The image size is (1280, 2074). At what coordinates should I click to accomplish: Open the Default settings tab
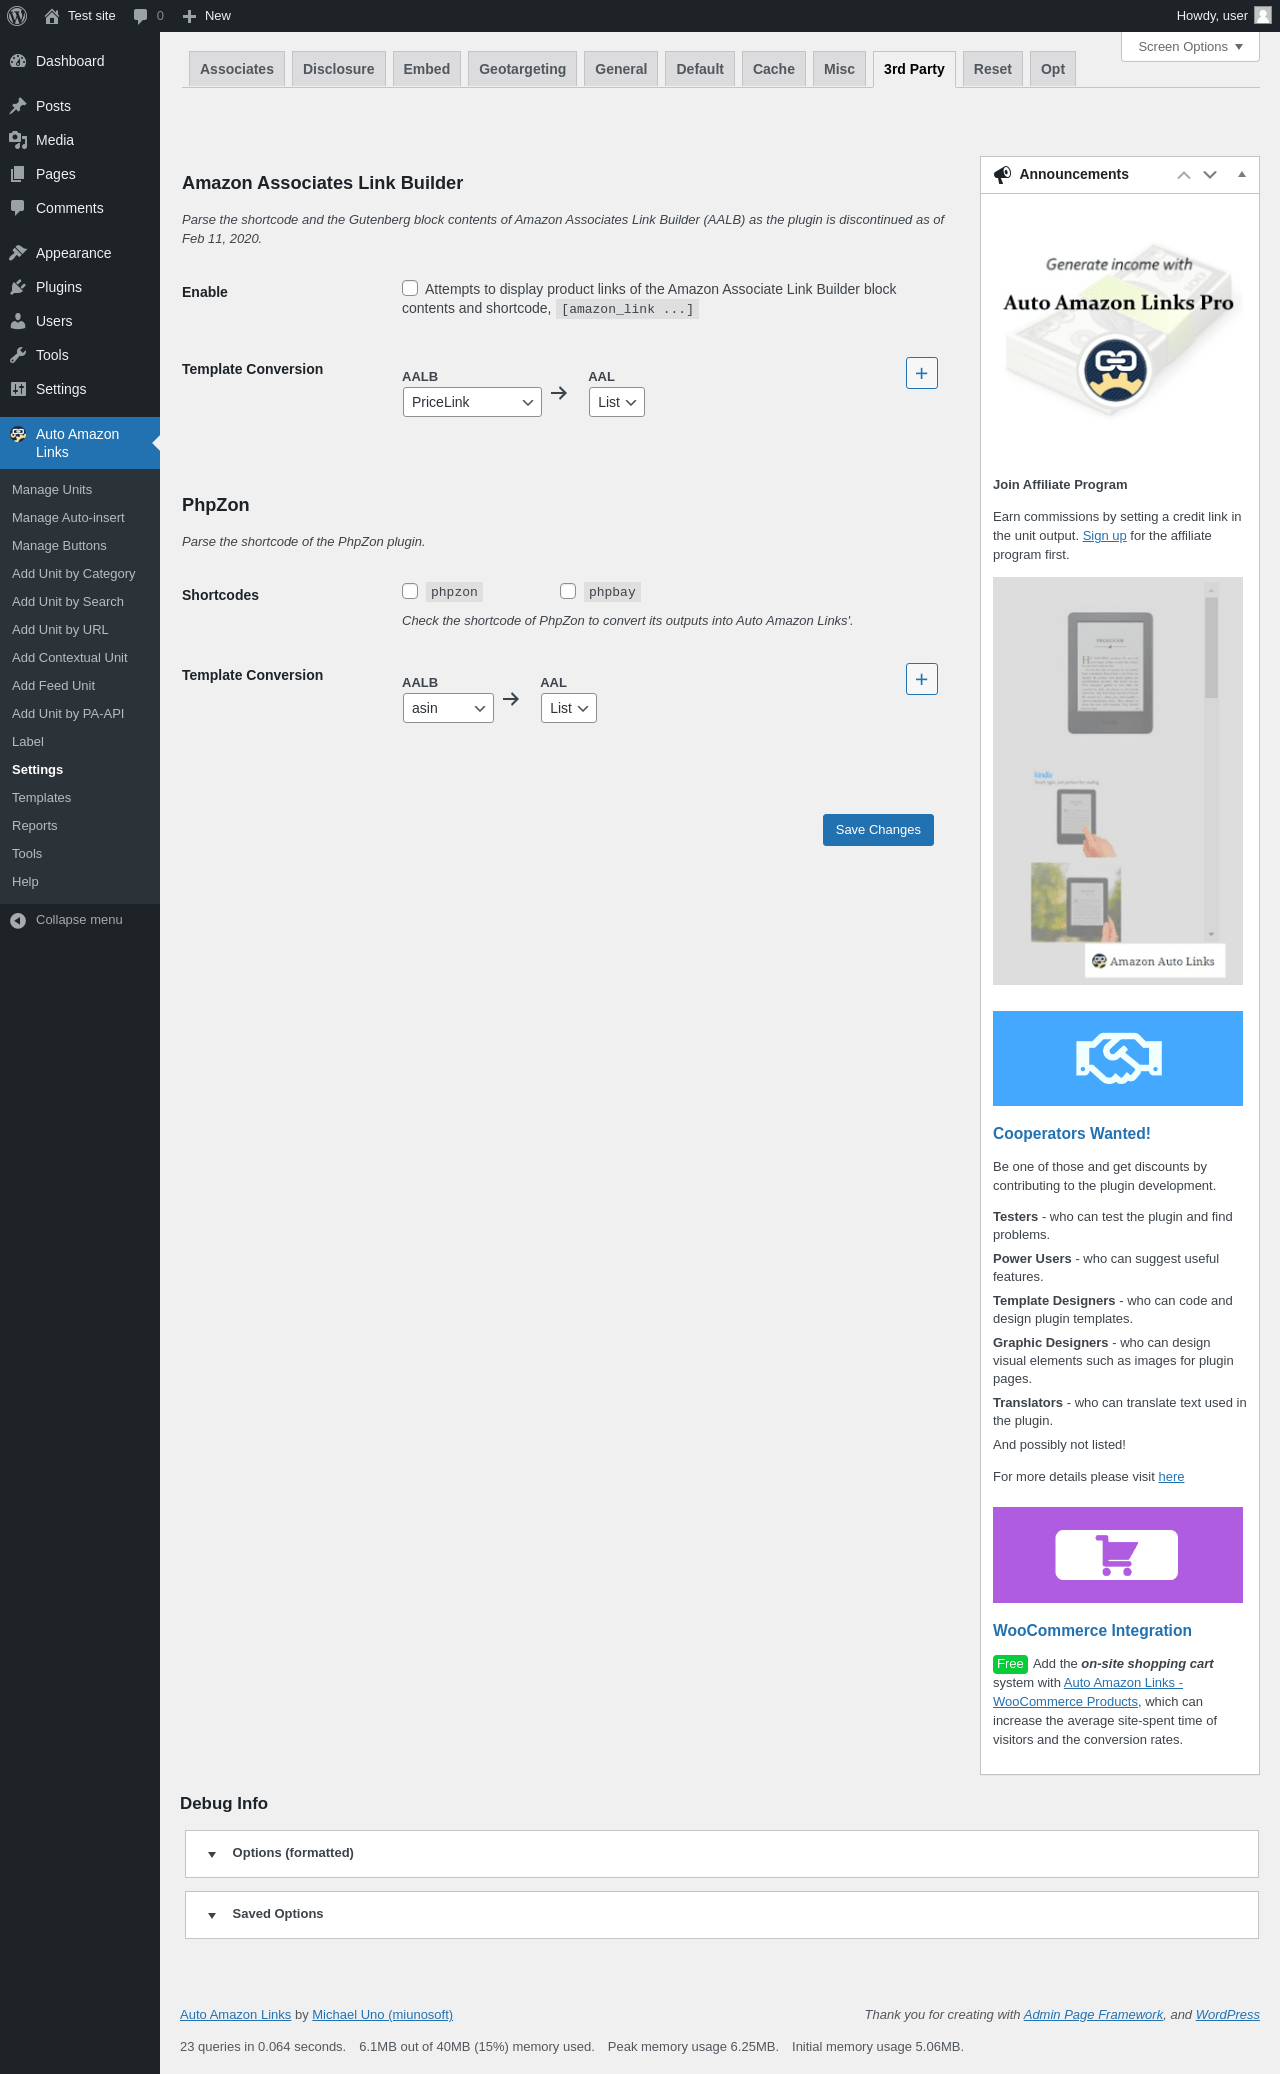pyautogui.click(x=700, y=69)
